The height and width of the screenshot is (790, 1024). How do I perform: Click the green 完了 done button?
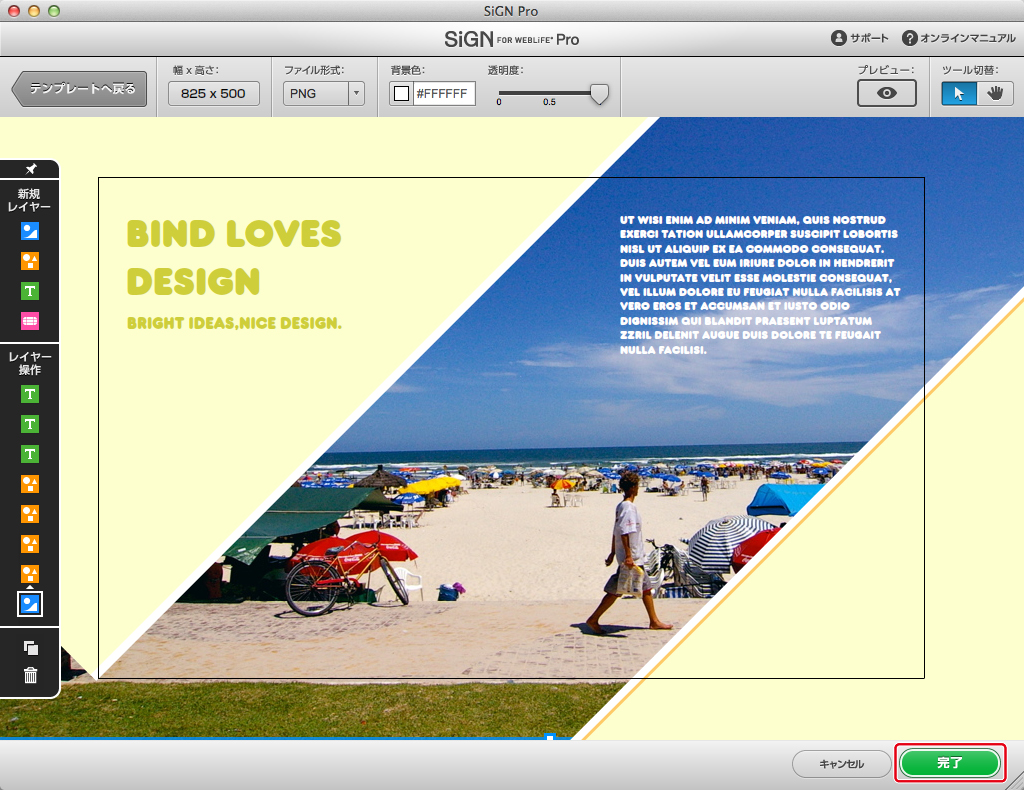[x=950, y=763]
